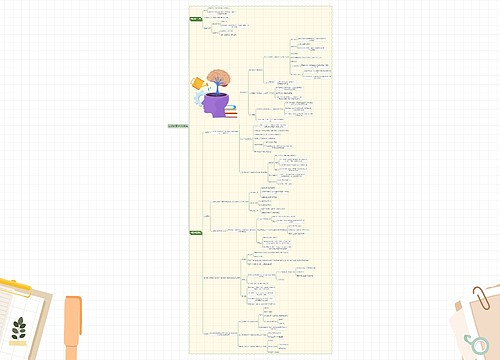Click the upper green branch node
Screen dimensions: 500x360
coord(196,19)
